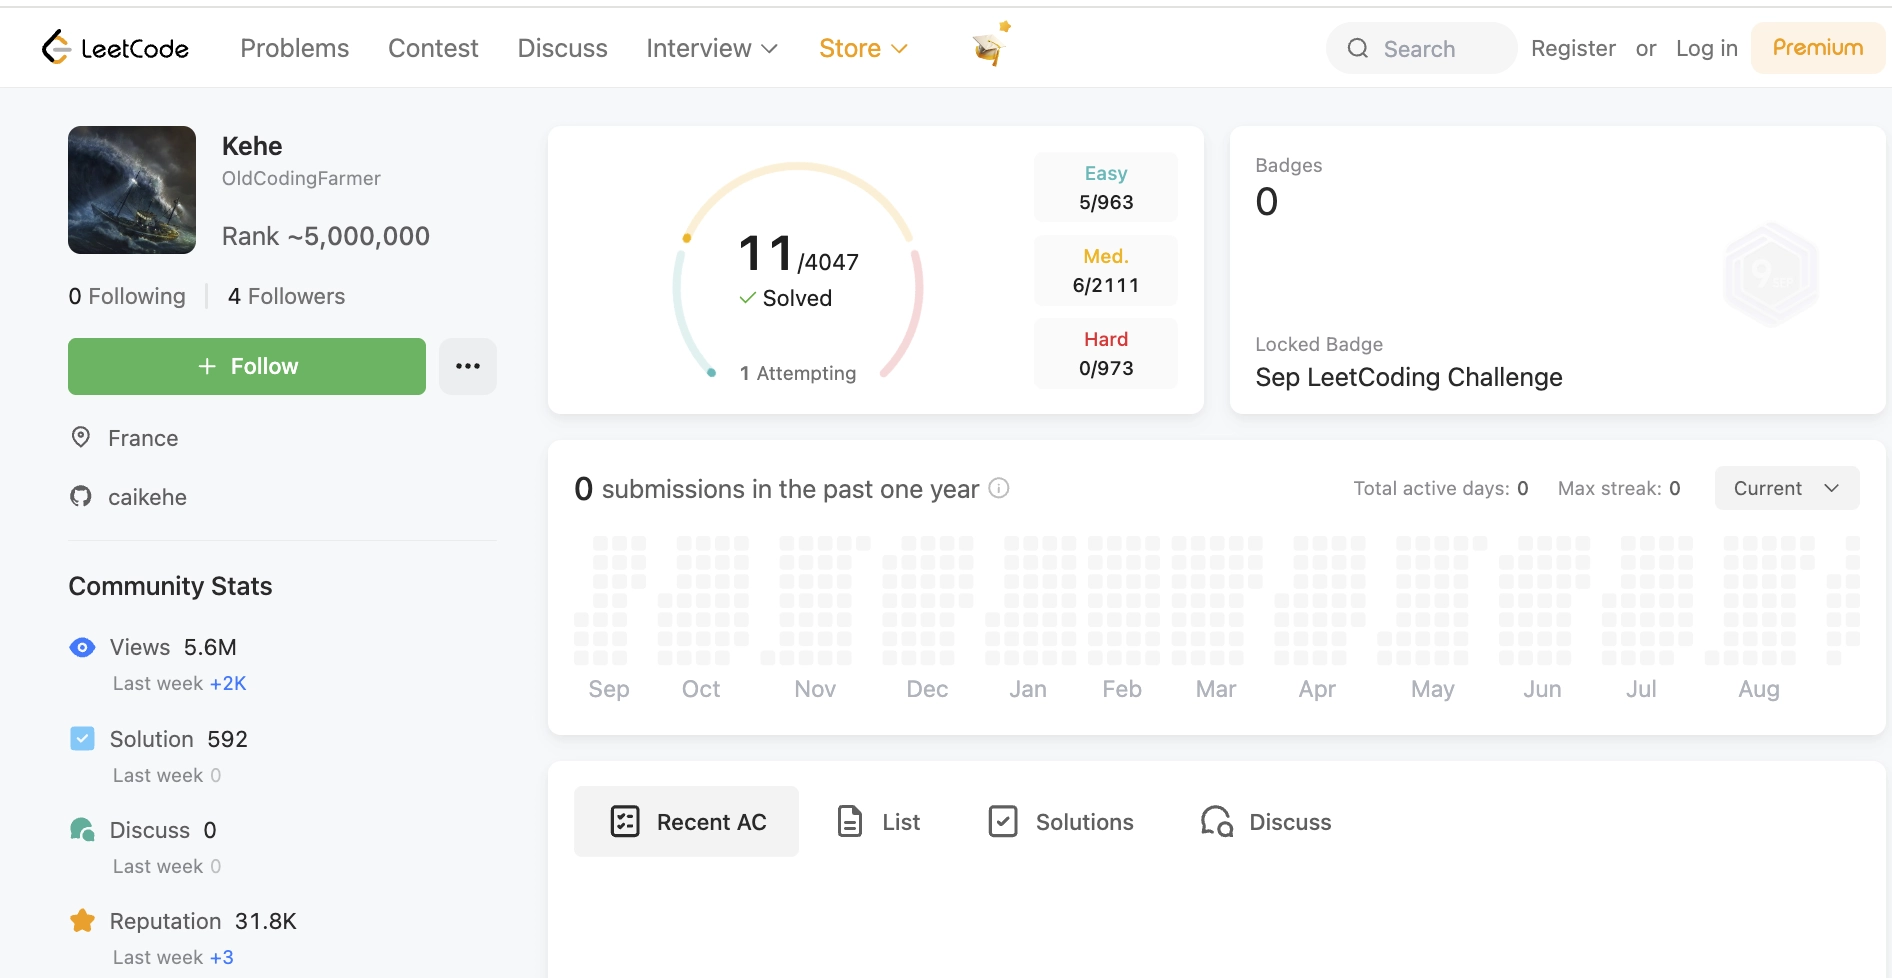View the 0 Following list

coord(127,296)
